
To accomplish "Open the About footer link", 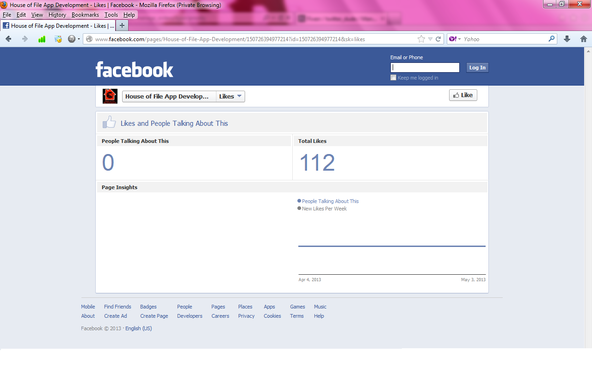I will pos(88,316).
